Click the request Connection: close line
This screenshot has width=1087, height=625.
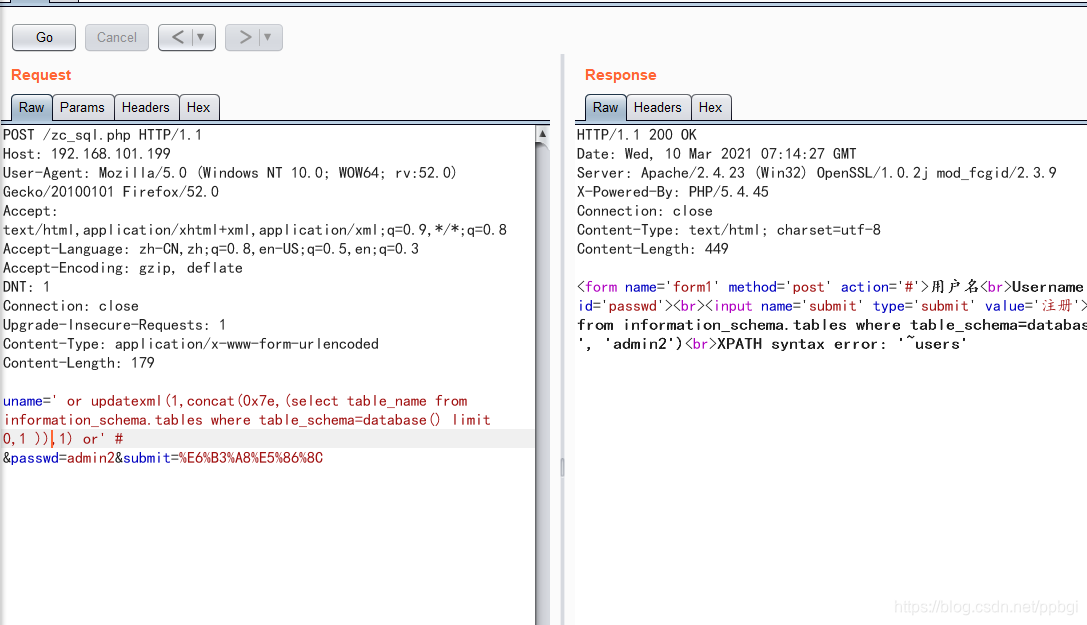pos(71,306)
